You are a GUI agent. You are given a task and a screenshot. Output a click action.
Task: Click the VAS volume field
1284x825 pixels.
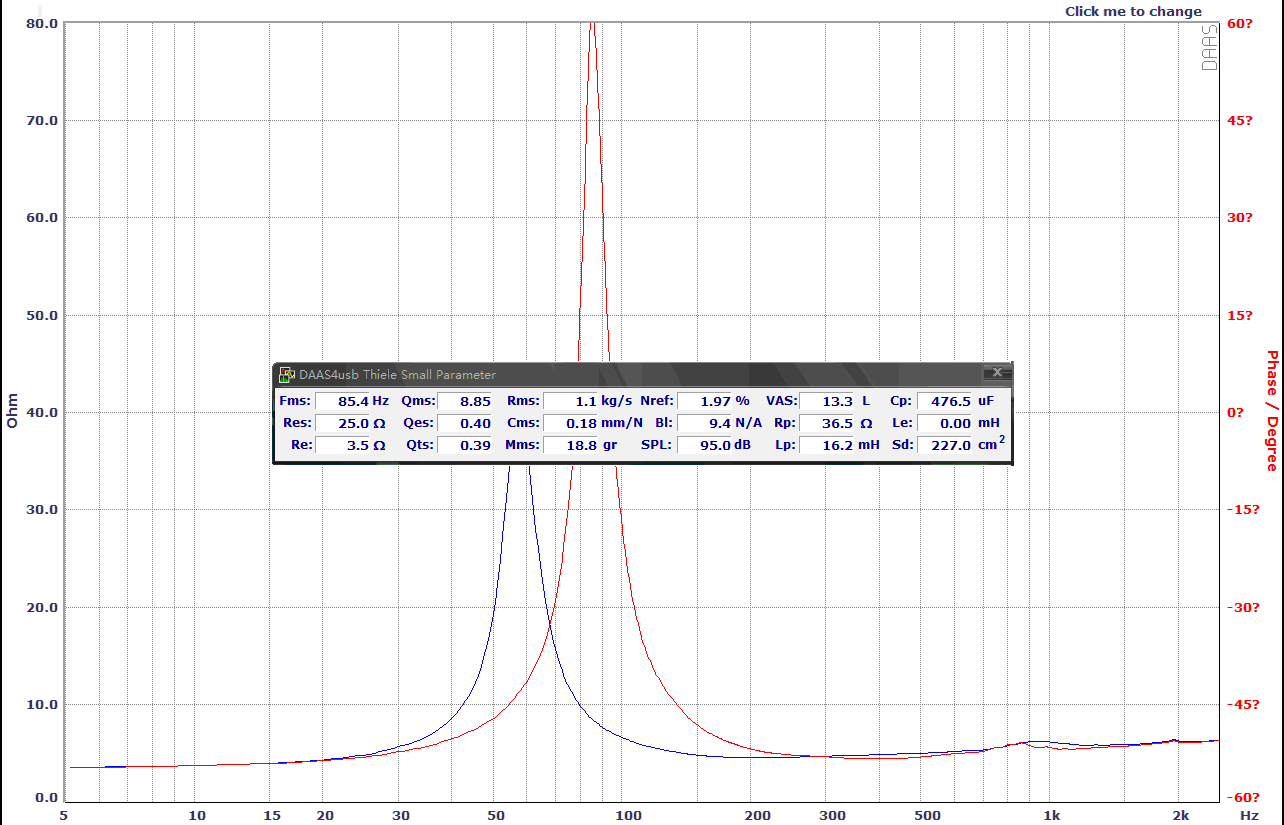826,401
